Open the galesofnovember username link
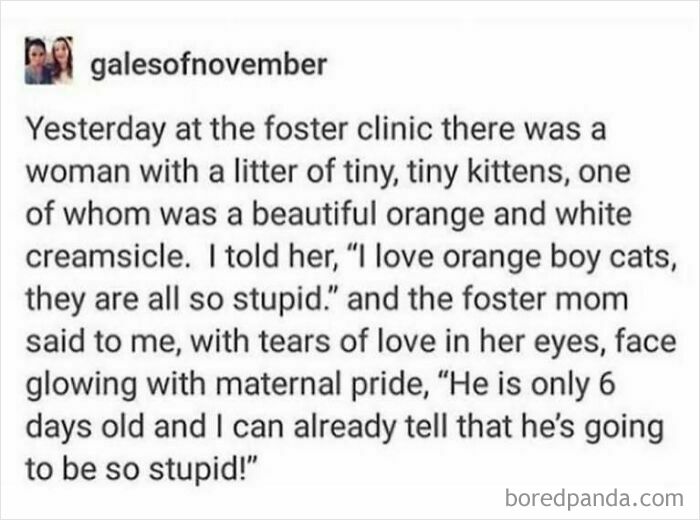 tap(208, 66)
